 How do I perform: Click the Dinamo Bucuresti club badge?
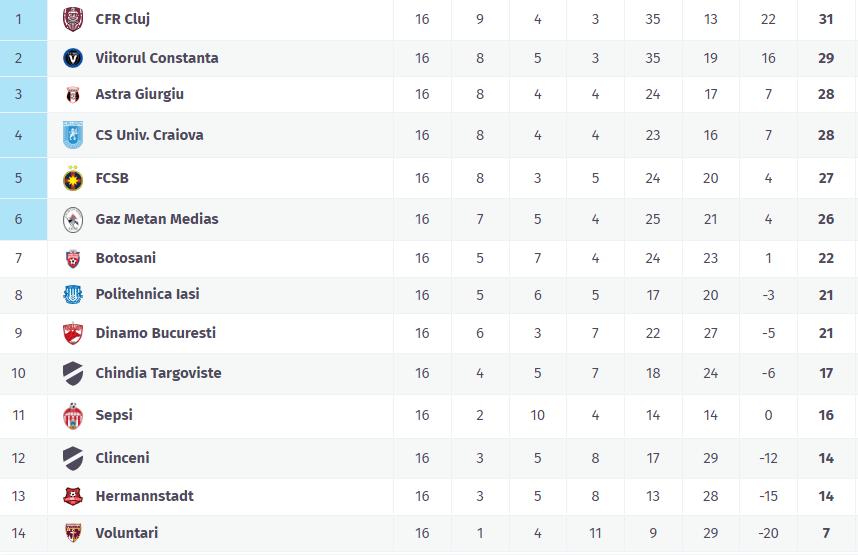click(73, 333)
